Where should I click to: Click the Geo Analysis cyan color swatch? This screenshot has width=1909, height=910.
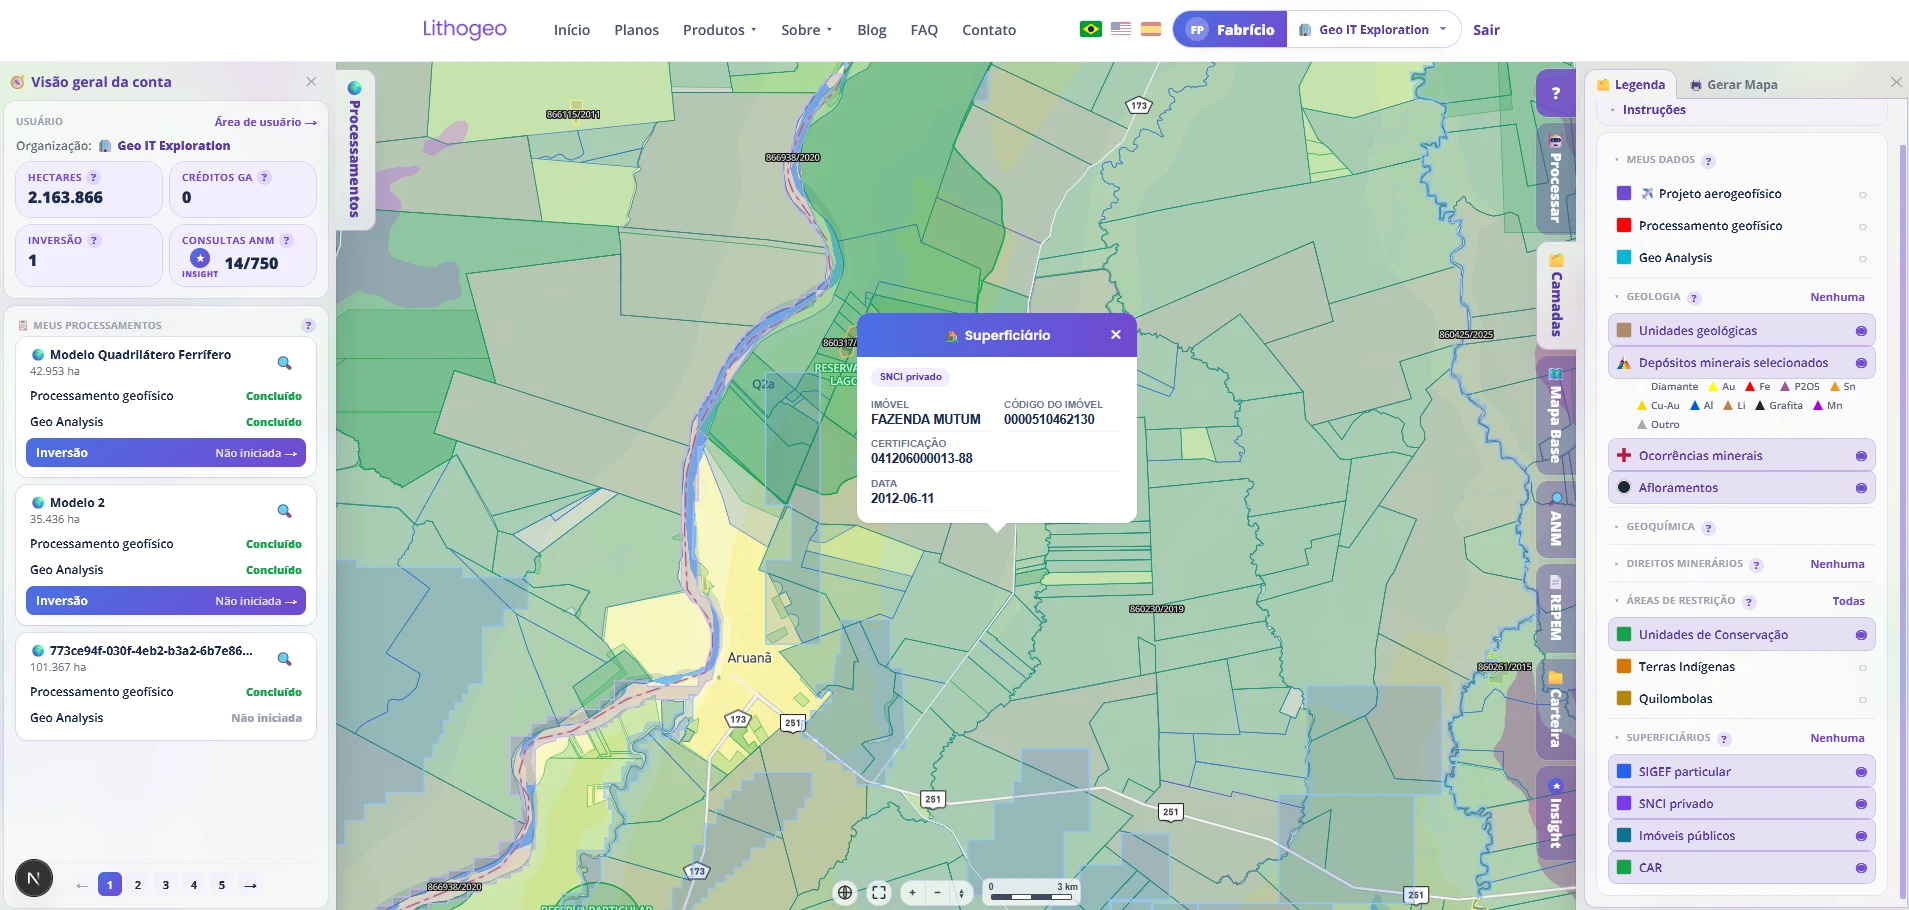pos(1624,258)
